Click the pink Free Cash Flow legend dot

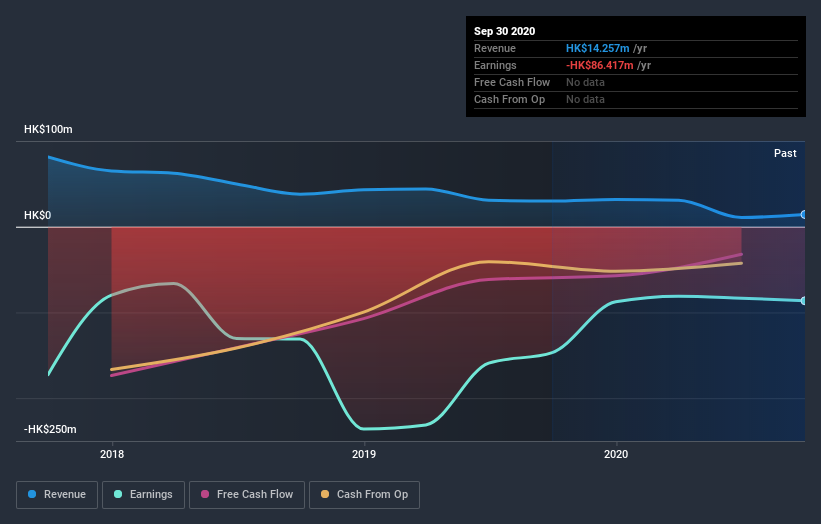(205, 494)
